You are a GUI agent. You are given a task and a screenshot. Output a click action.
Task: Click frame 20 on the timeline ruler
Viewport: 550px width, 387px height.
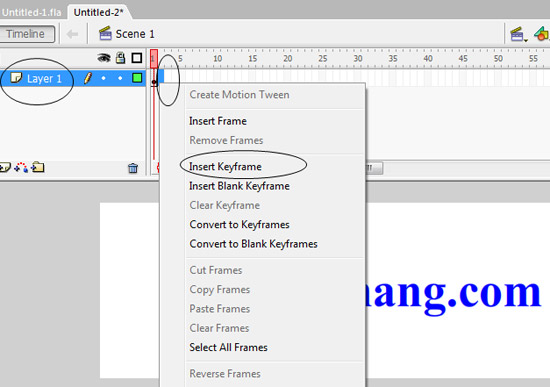tap(288, 58)
